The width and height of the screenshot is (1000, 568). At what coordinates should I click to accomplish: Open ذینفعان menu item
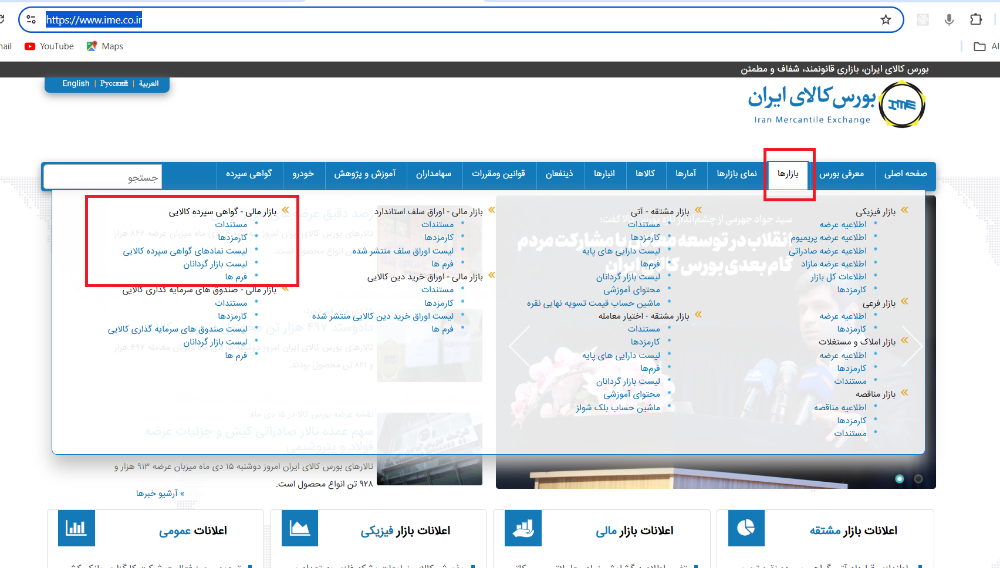559,173
